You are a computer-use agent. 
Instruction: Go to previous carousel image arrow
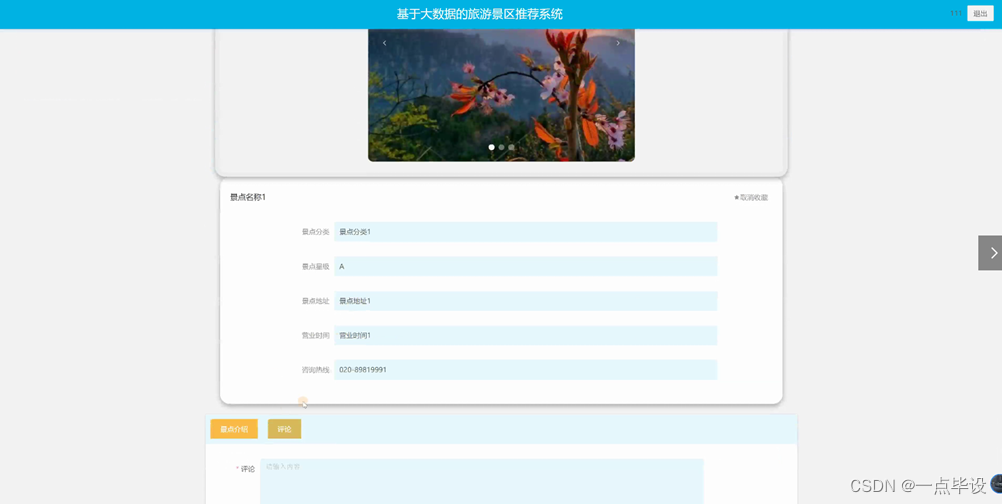click(x=385, y=43)
